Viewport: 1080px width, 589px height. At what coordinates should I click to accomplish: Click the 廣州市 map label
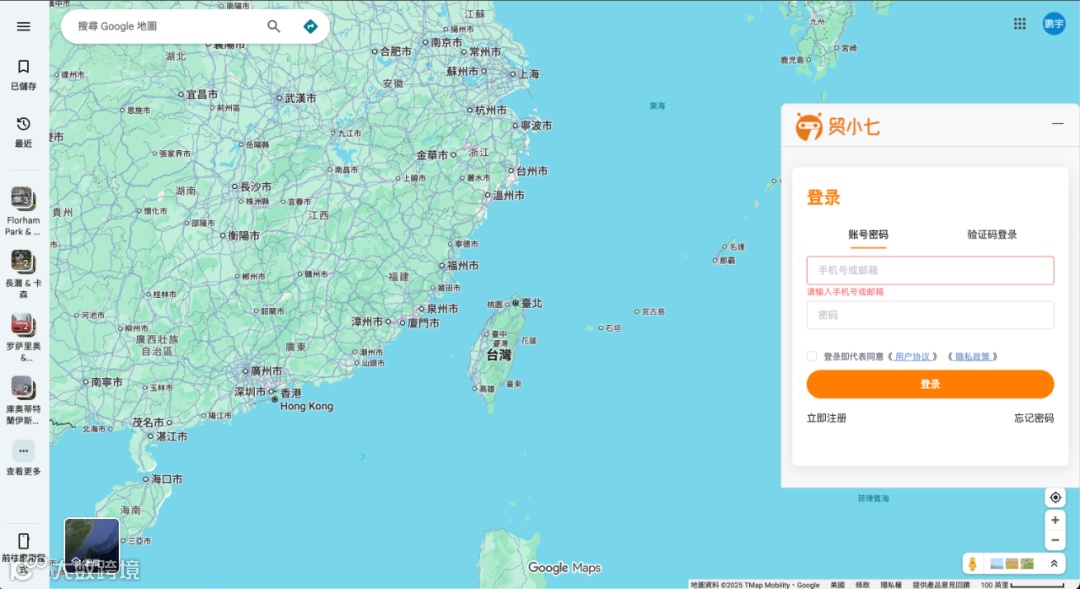tap(267, 371)
